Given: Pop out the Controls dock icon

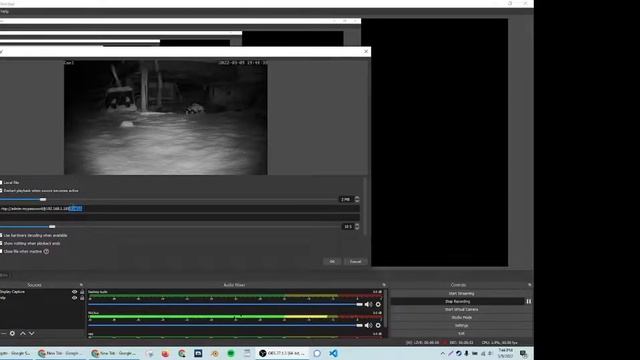Looking at the screenshot, I should (529, 285).
